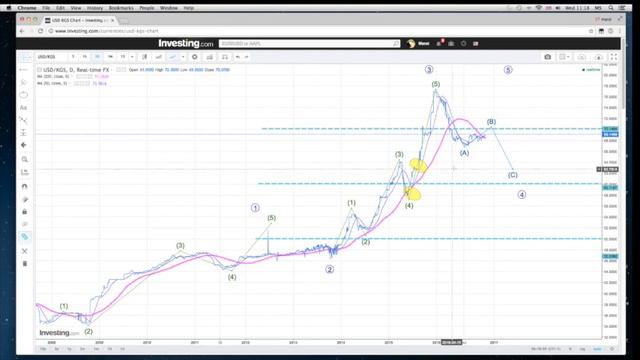Open a new Chrome tab
Screen dimensions: 640x360
point(124,20)
